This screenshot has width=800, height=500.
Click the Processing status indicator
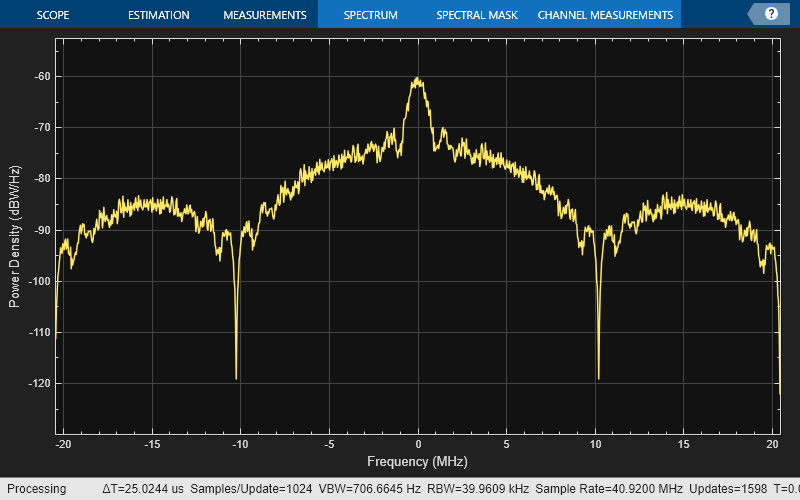click(36, 489)
